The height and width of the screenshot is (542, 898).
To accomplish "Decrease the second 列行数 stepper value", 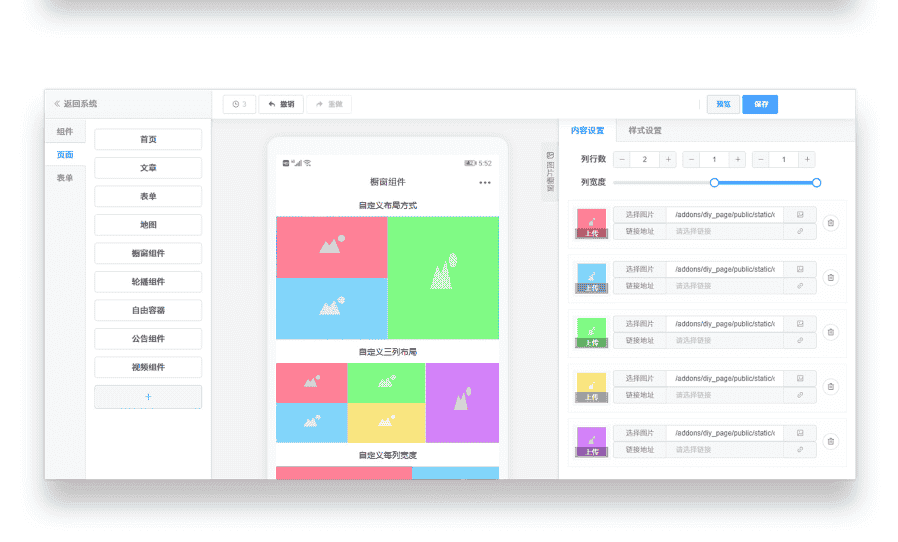I will (691, 159).
